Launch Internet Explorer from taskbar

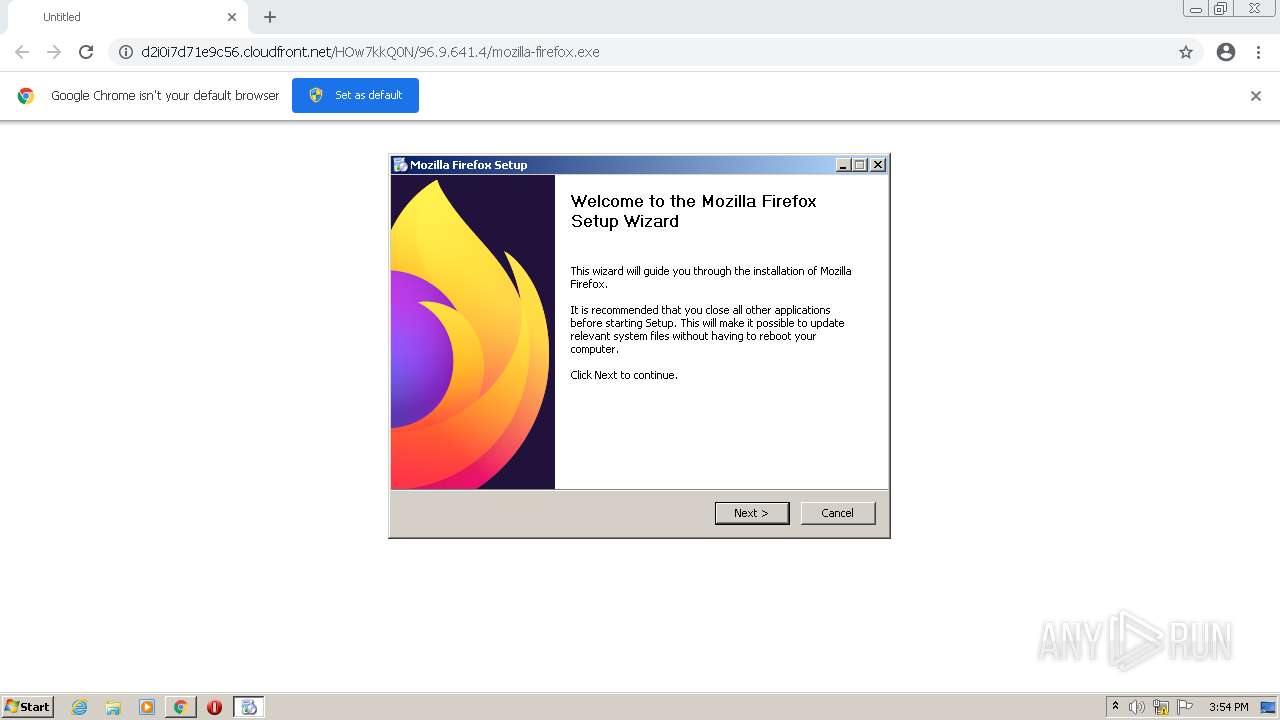[x=80, y=707]
